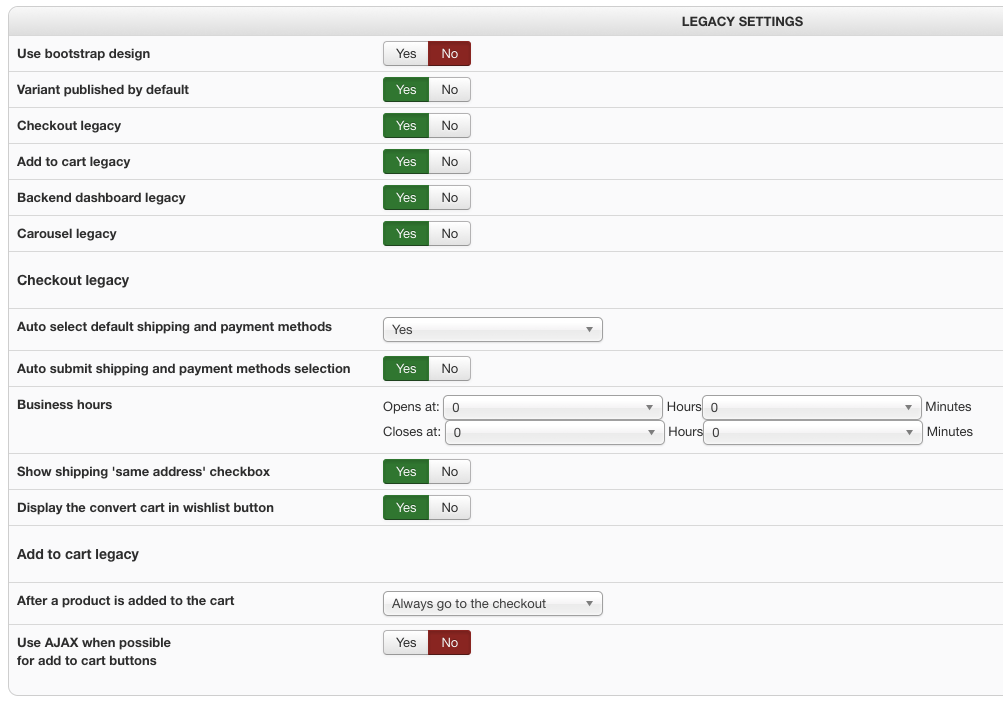1003x706 pixels.
Task: Switch Backend dashboard legacy to No
Action: point(450,198)
